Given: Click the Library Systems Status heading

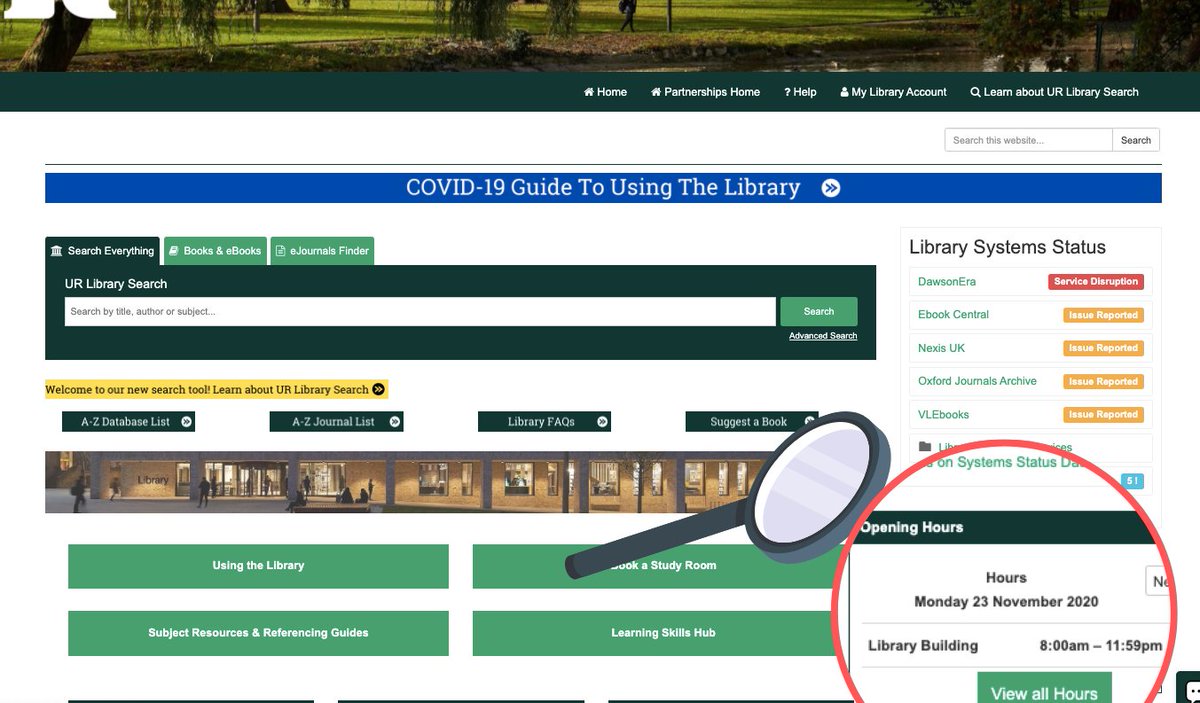Looking at the screenshot, I should click(x=1007, y=247).
